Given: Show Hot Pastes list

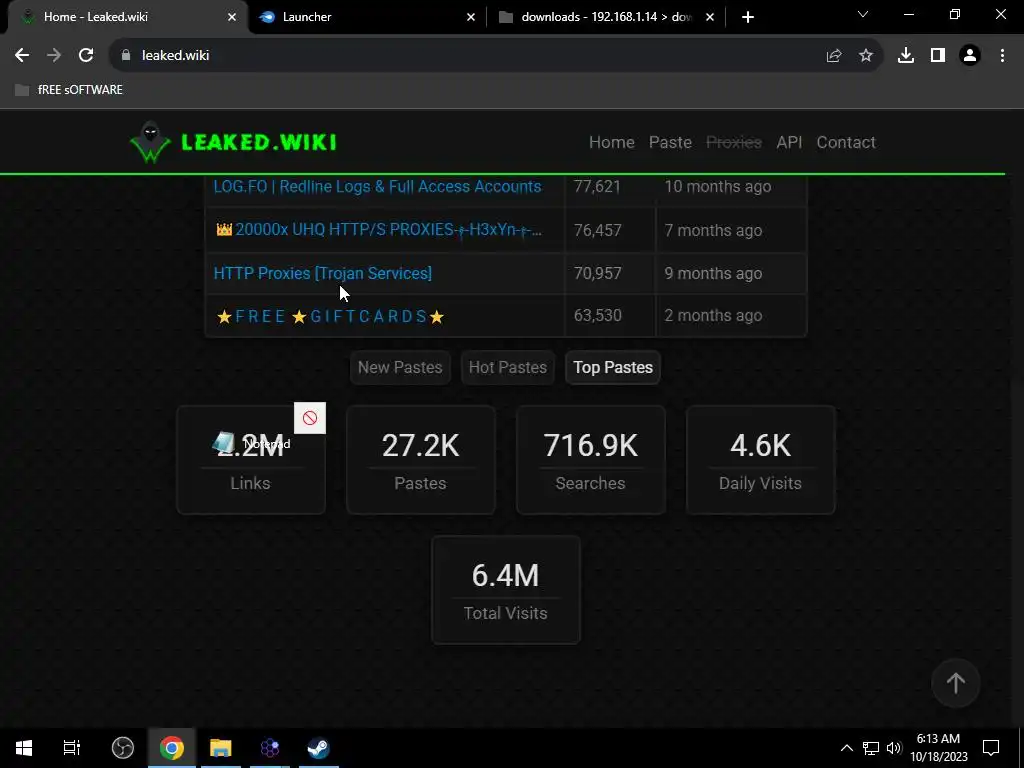Looking at the screenshot, I should pos(507,368).
